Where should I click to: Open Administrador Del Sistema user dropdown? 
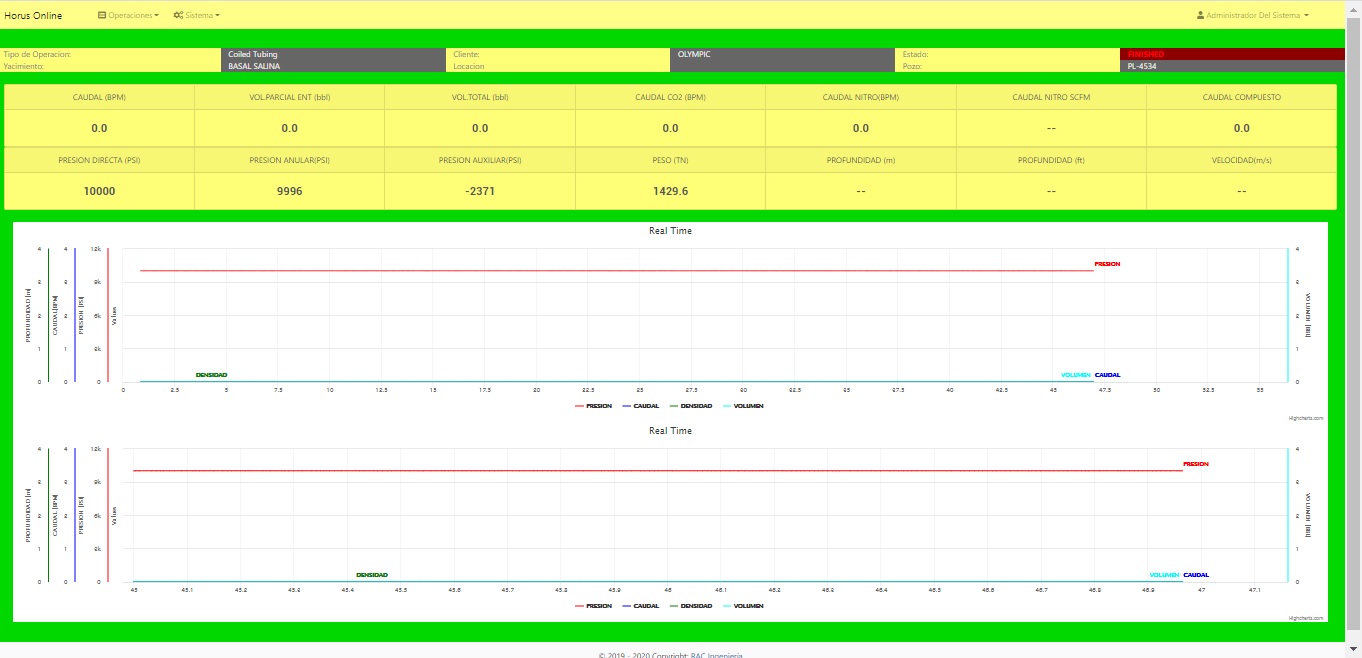coord(1254,16)
